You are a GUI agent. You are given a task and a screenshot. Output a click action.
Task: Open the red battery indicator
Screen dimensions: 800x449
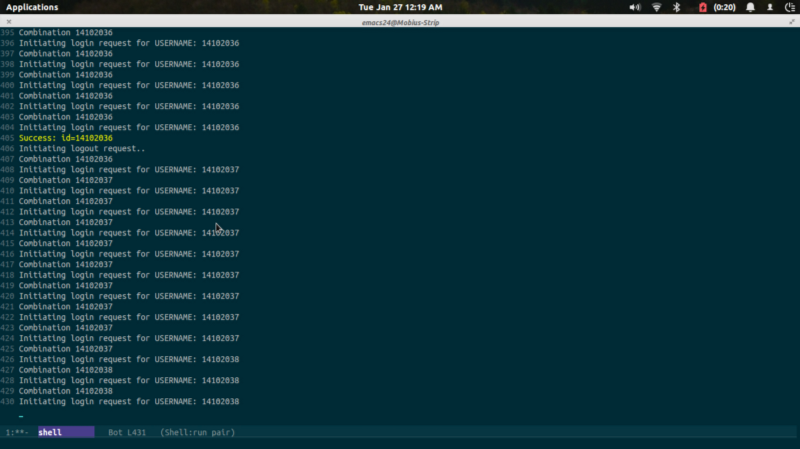click(x=703, y=7)
